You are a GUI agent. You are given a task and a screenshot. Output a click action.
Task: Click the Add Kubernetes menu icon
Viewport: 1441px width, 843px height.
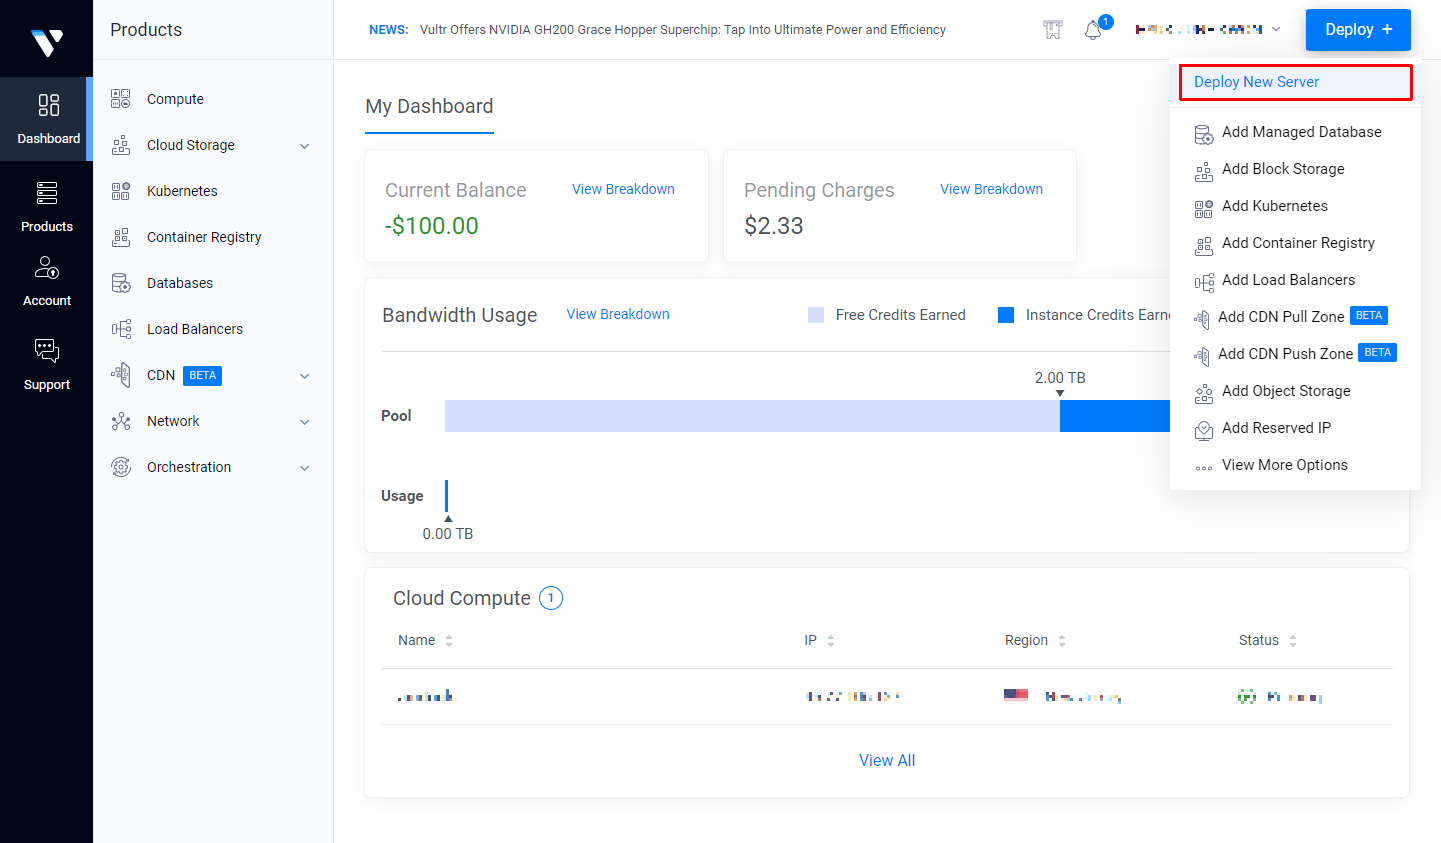[x=1204, y=208]
